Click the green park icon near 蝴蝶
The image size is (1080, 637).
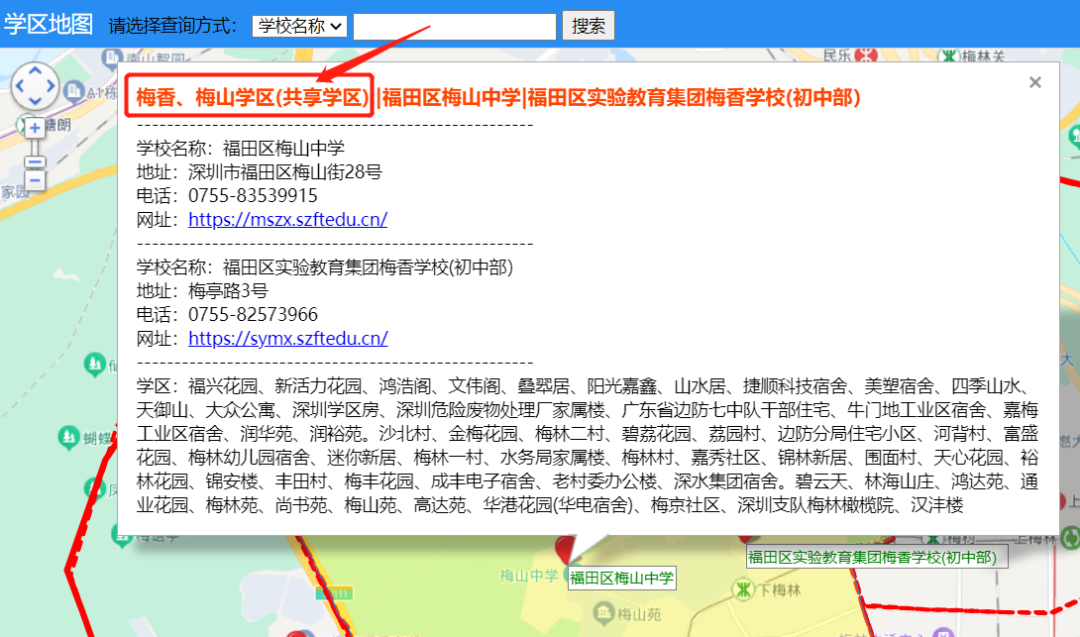click(68, 437)
